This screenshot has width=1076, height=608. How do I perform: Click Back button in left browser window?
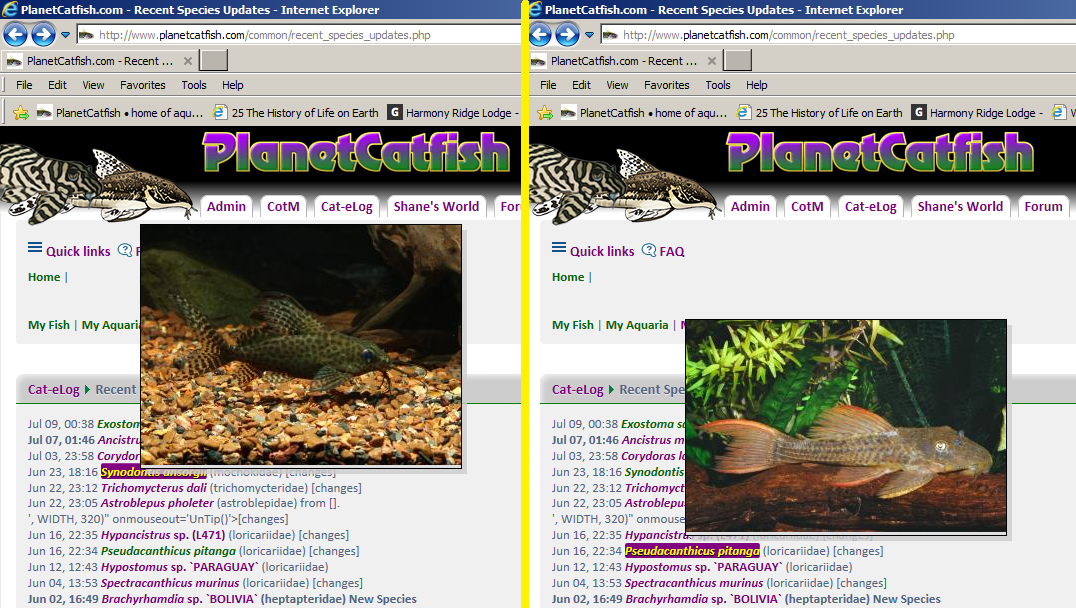pos(15,34)
